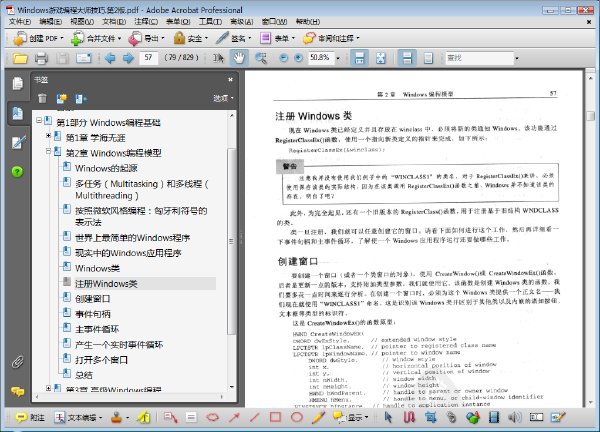Click the 显示 button in comment toolbar
Image resolution: width=600 pixels, height=432 pixels.
pos(351,417)
